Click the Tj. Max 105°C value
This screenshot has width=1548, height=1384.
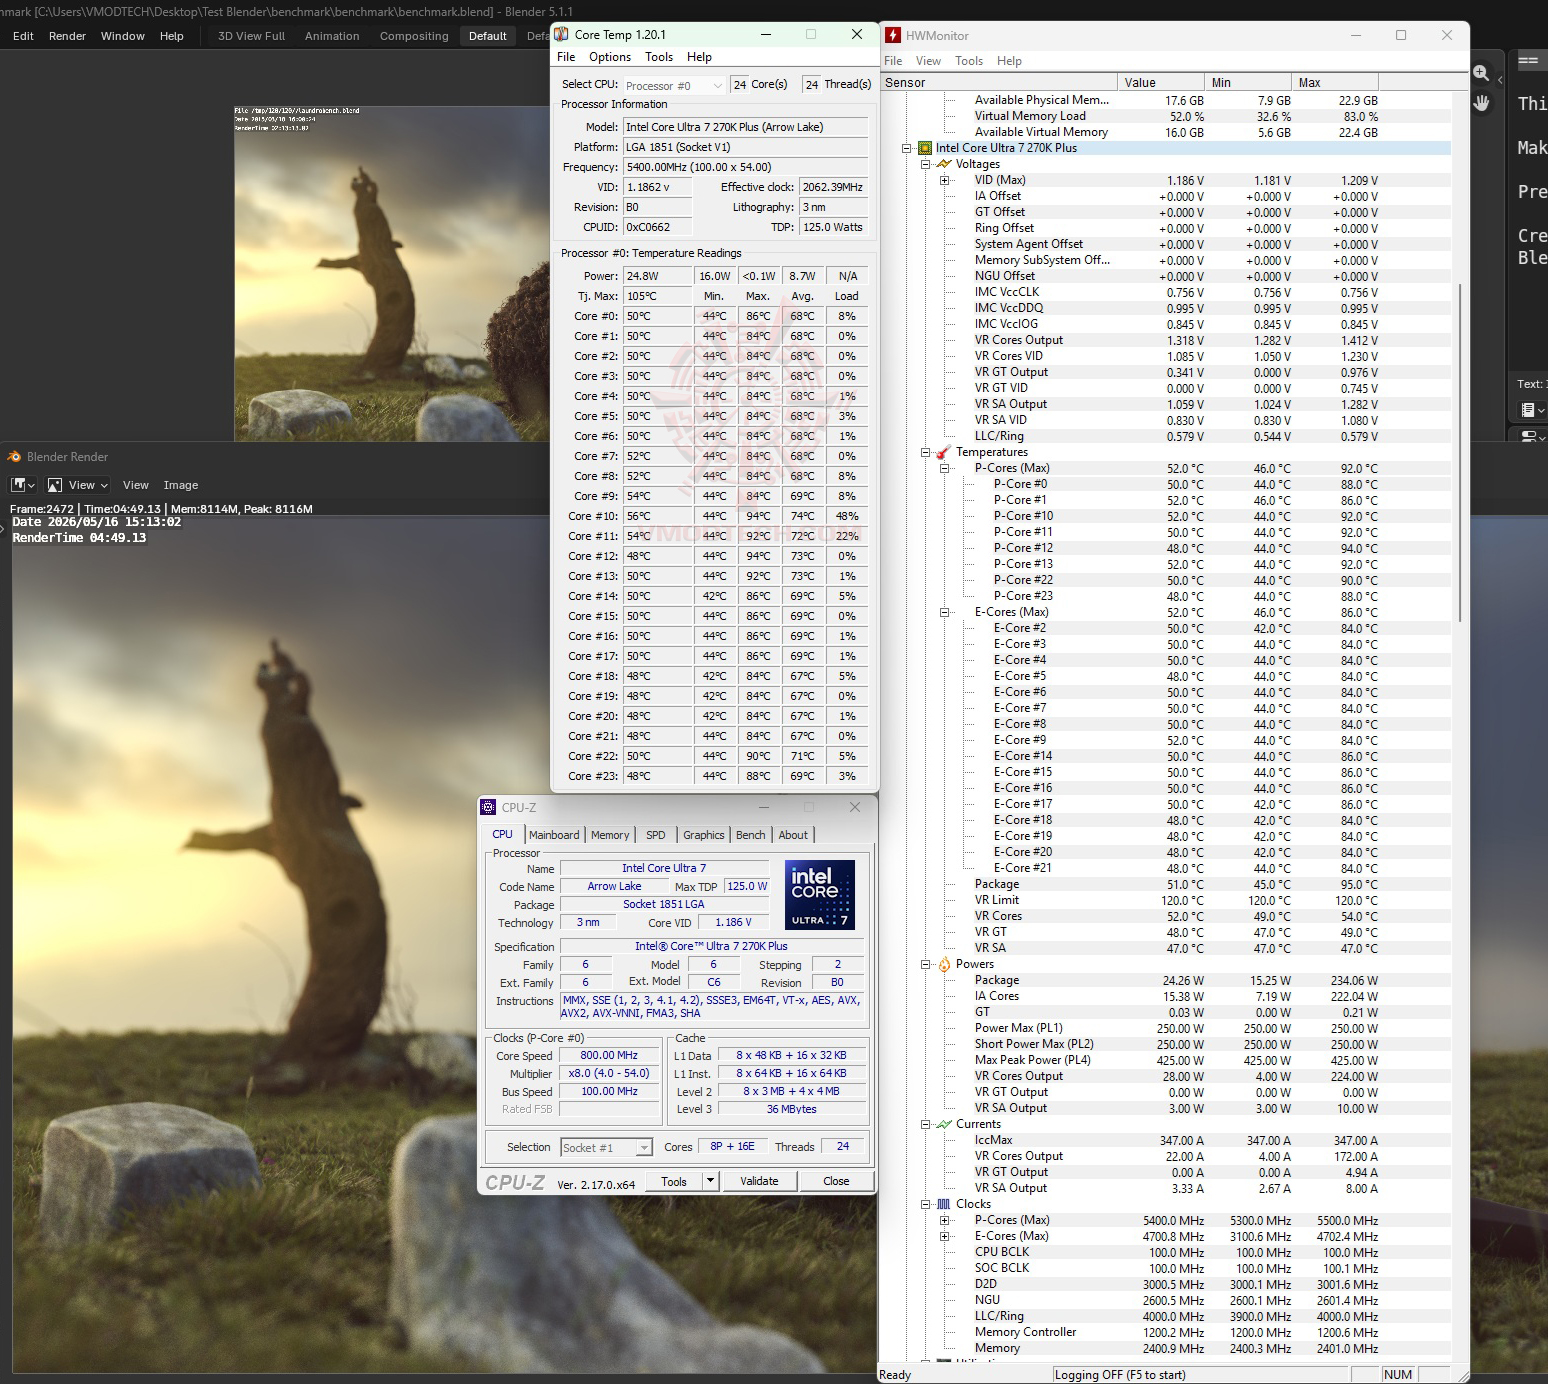coord(658,296)
